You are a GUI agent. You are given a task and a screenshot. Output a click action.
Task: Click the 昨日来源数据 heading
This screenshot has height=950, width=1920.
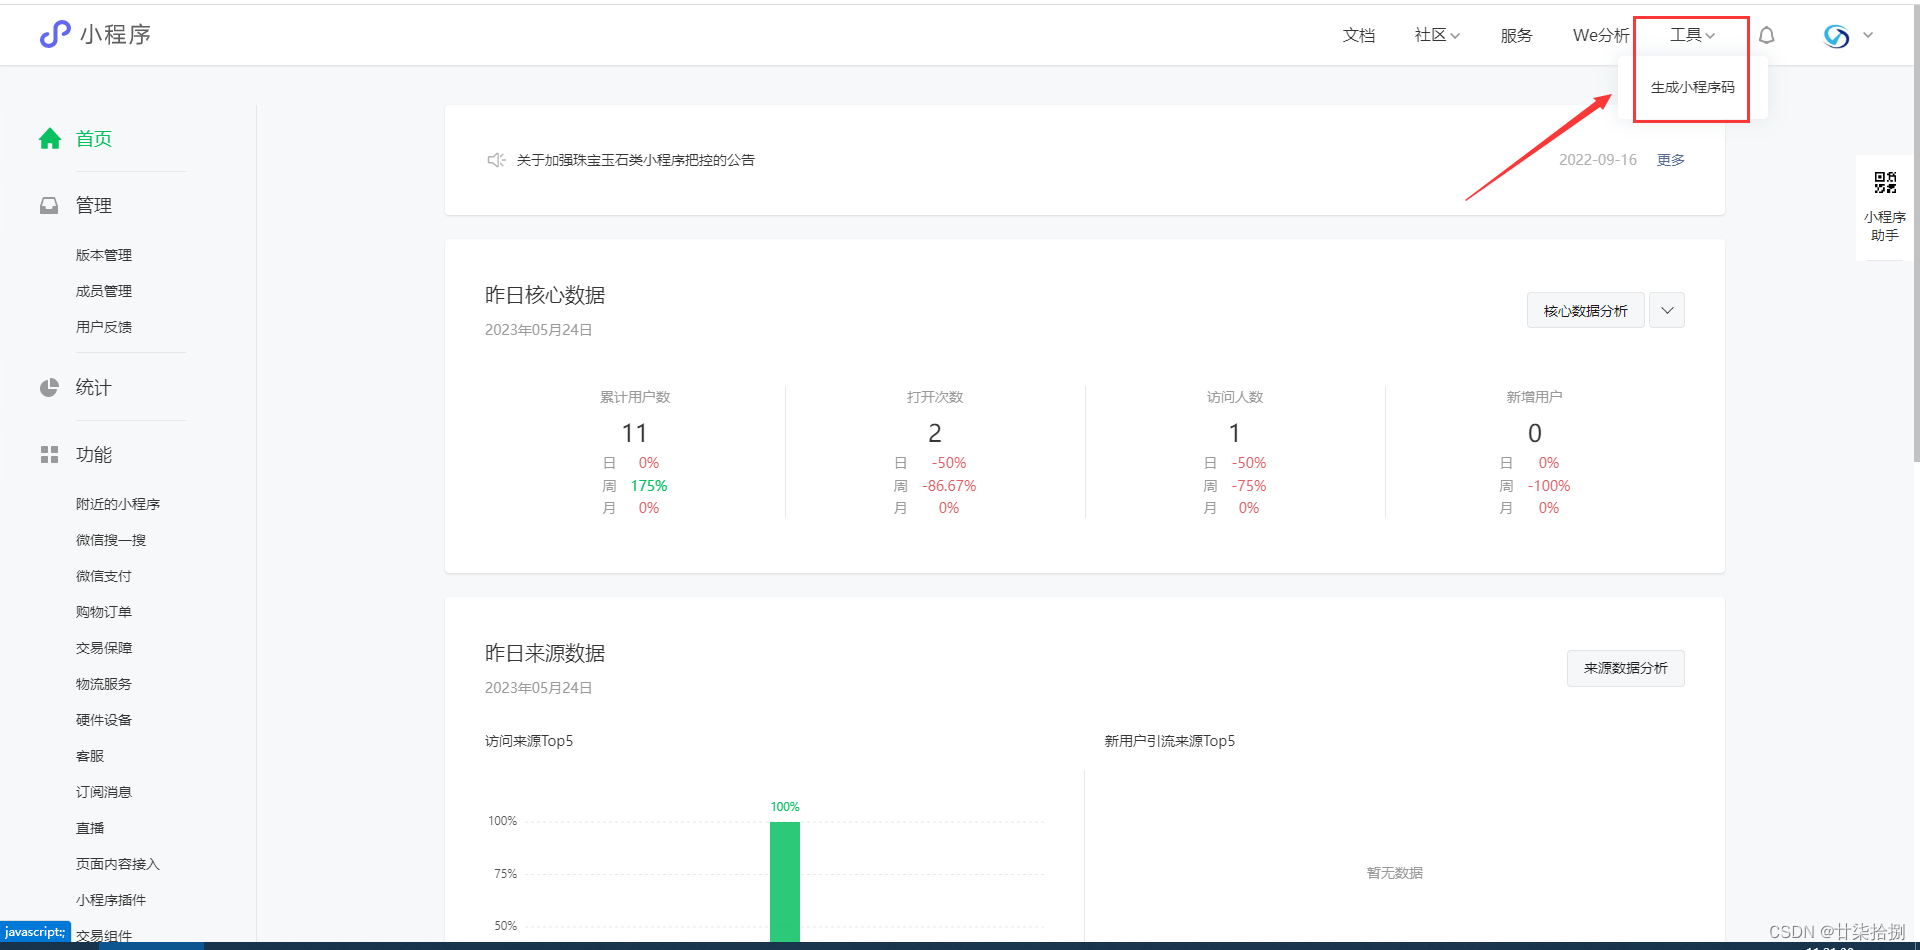click(x=545, y=653)
